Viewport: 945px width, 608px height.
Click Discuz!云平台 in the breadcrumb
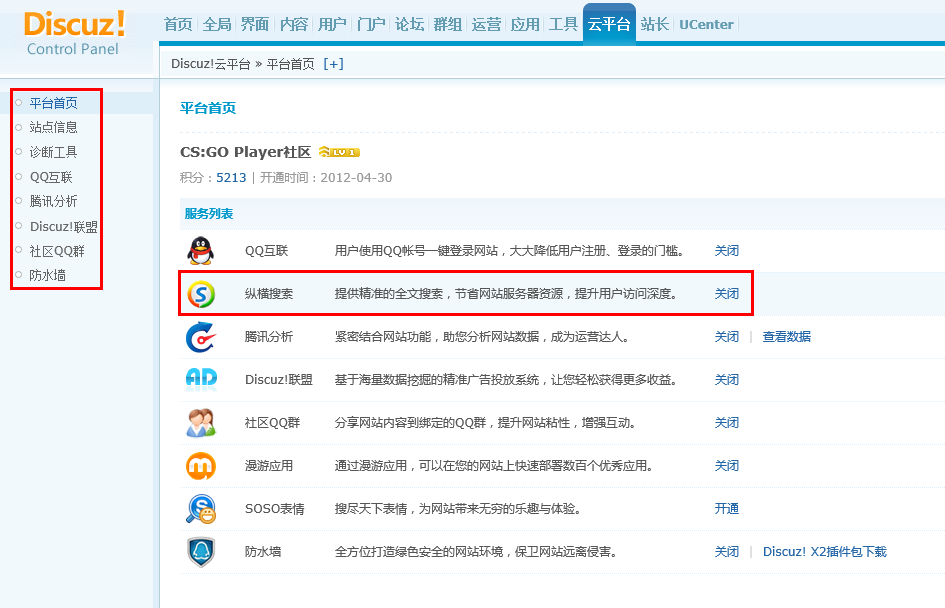210,64
